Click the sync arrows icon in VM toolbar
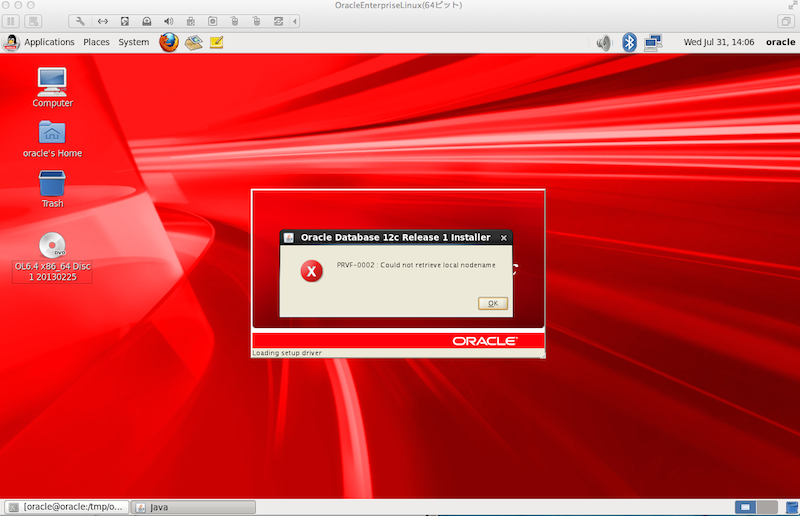Image resolution: width=800 pixels, height=516 pixels. [x=278, y=21]
